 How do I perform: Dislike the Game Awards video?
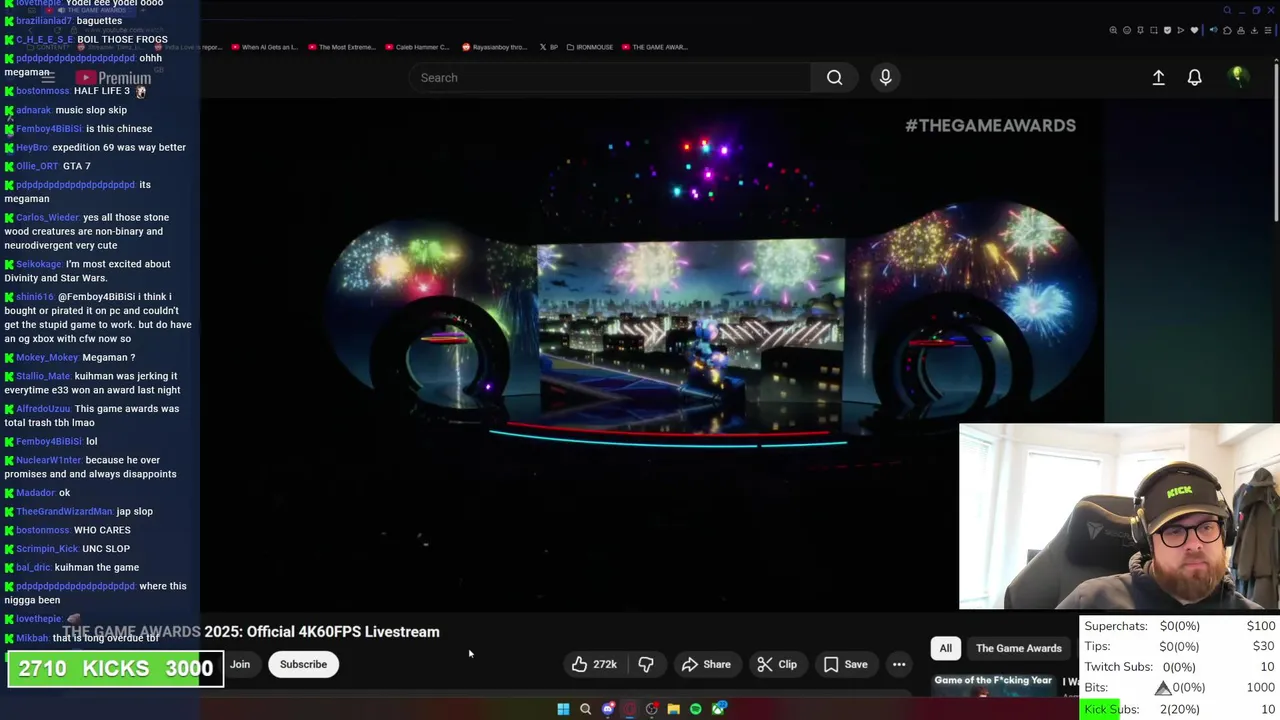pyautogui.click(x=646, y=664)
